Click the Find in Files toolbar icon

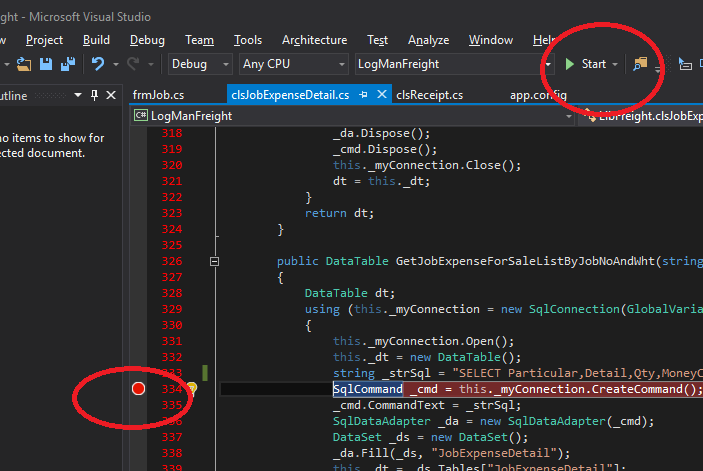point(640,64)
